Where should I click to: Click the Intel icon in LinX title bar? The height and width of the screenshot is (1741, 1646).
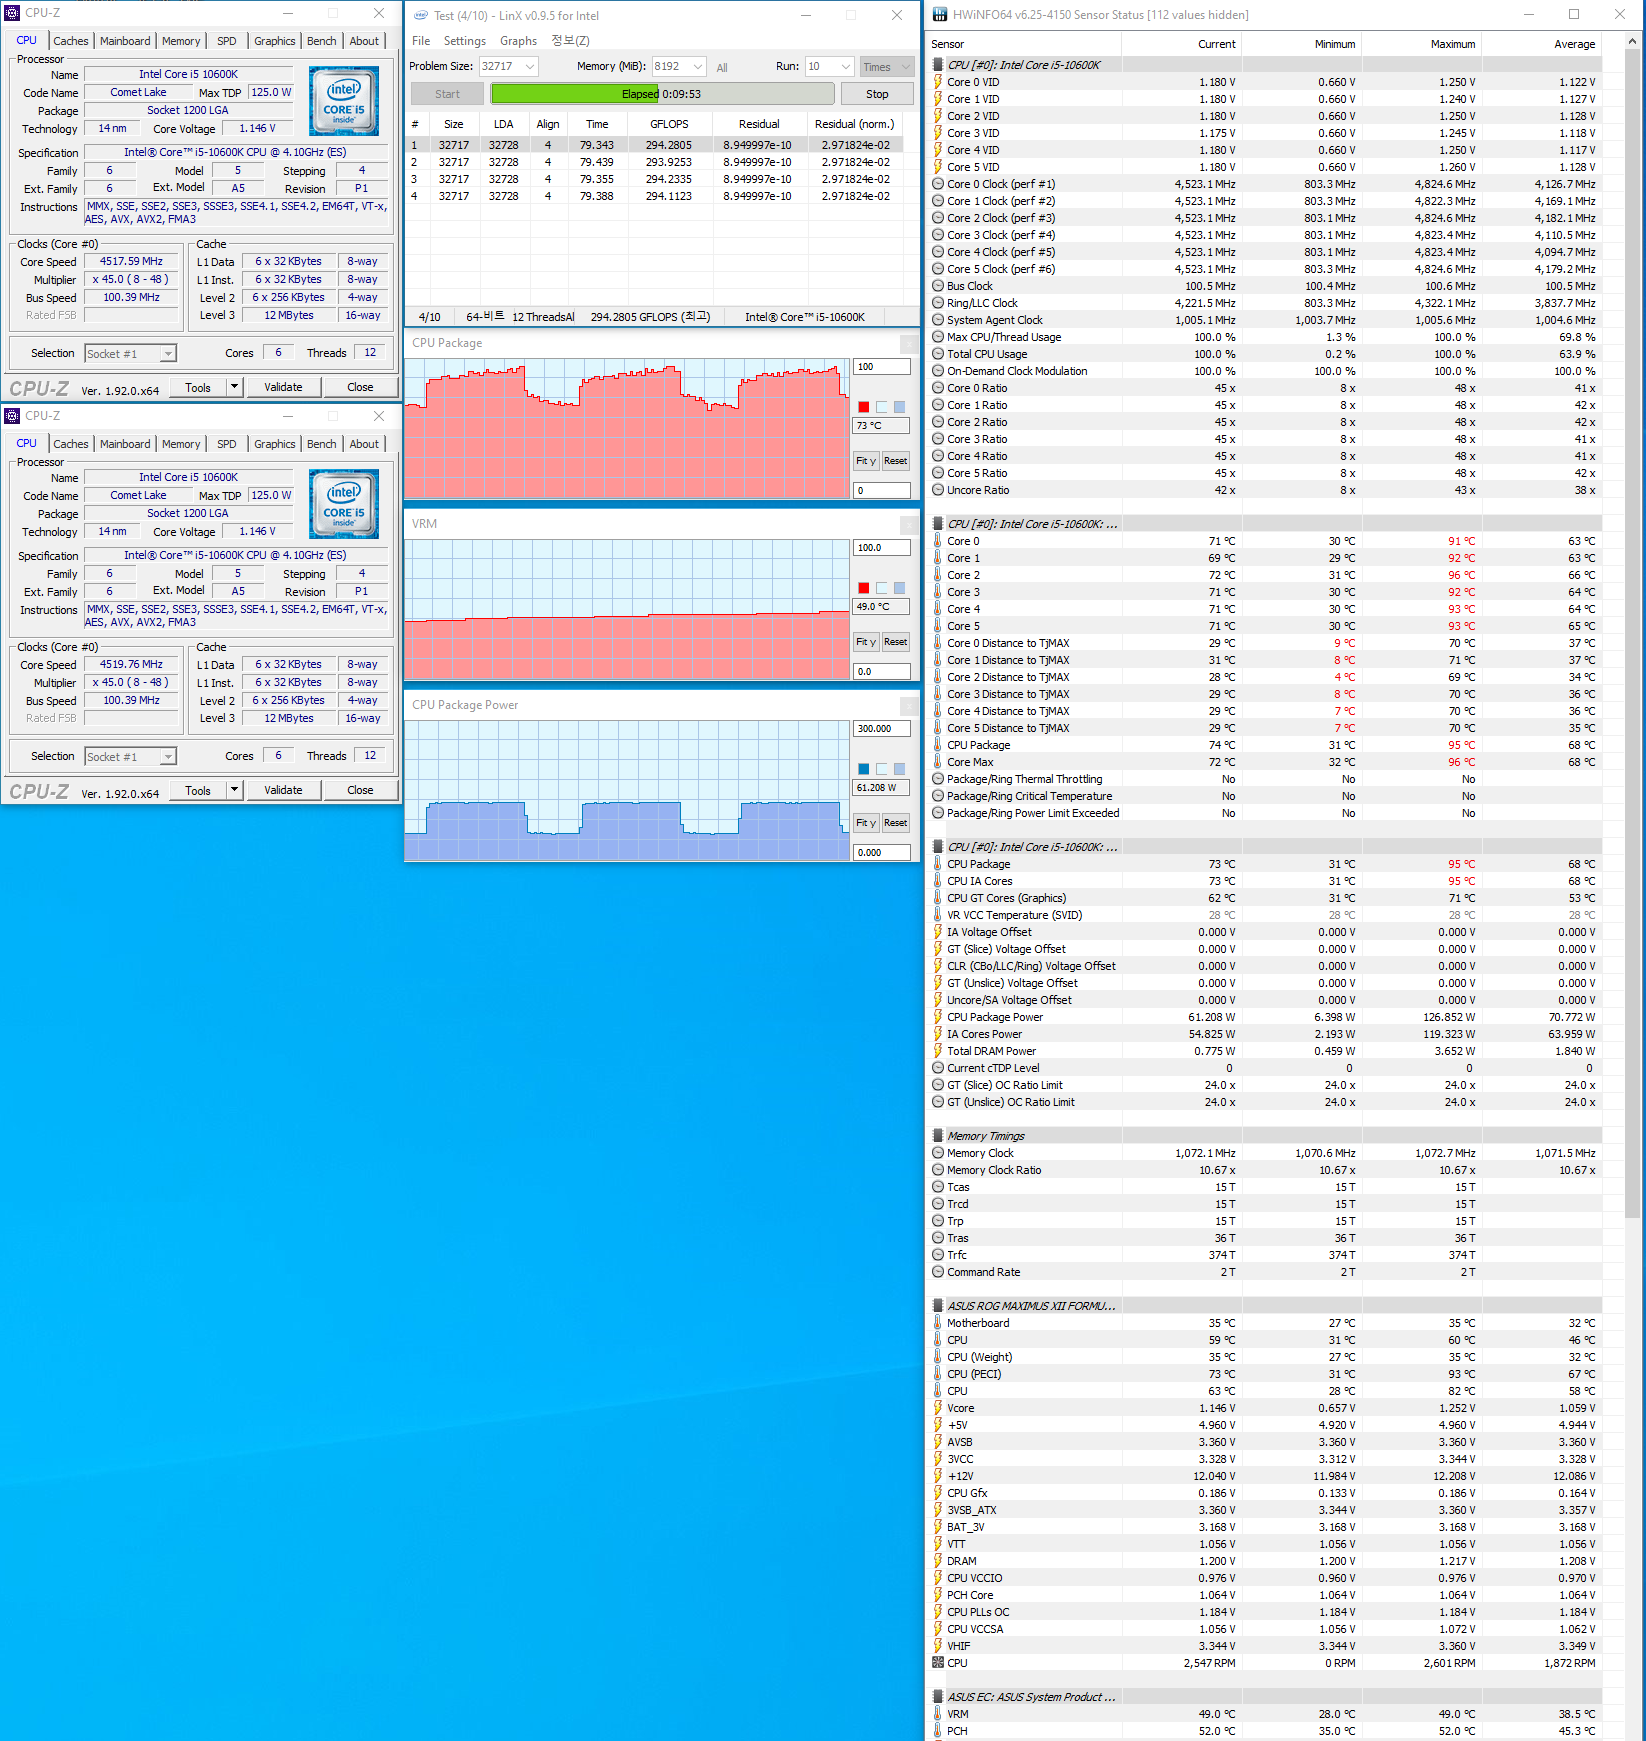pos(420,15)
